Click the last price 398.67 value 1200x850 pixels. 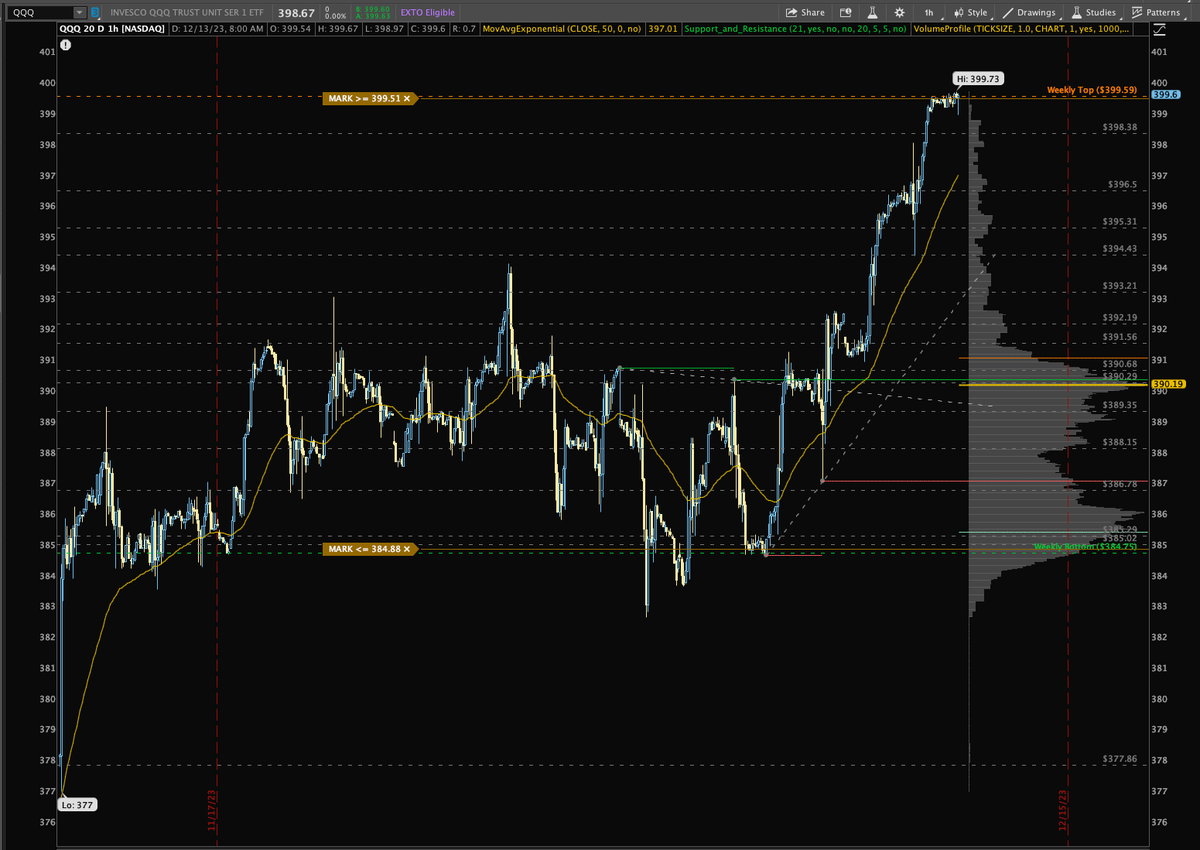pos(297,13)
